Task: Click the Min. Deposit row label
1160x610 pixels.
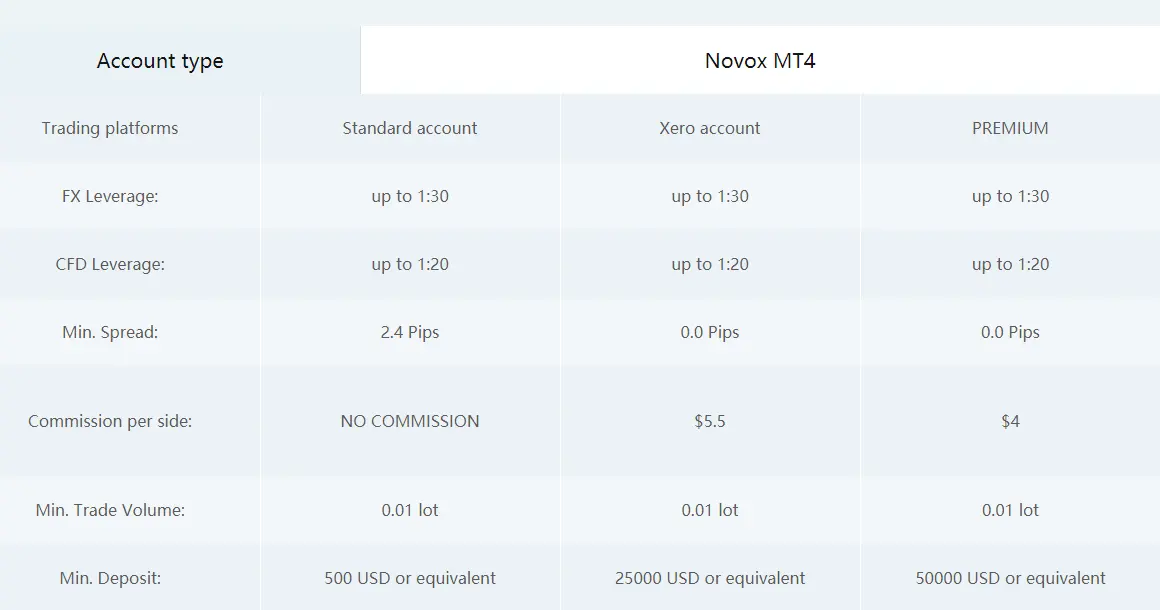Action: point(109,577)
